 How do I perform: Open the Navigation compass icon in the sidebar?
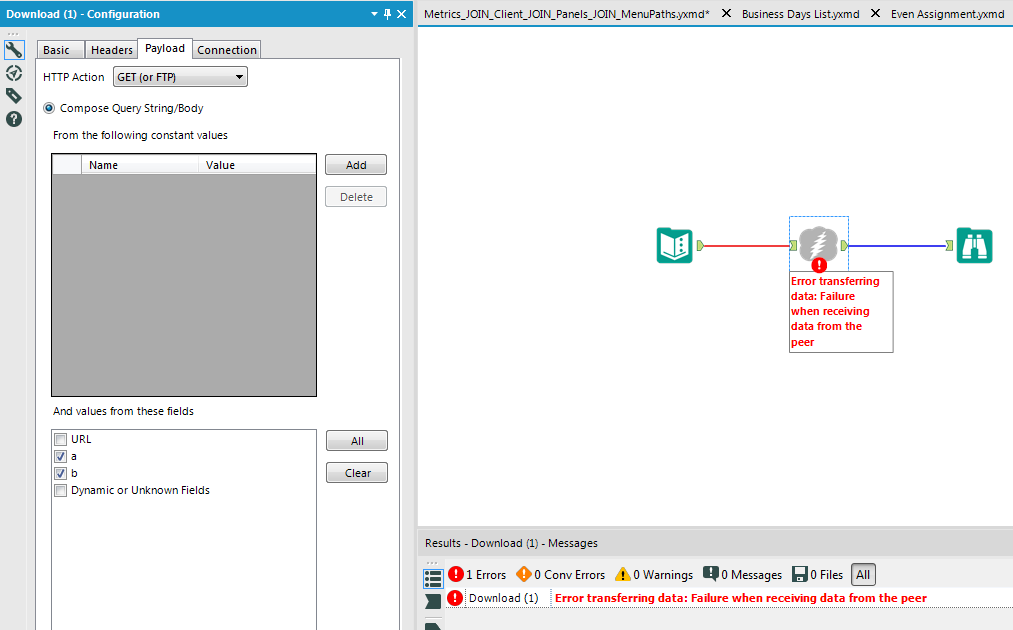[13, 72]
